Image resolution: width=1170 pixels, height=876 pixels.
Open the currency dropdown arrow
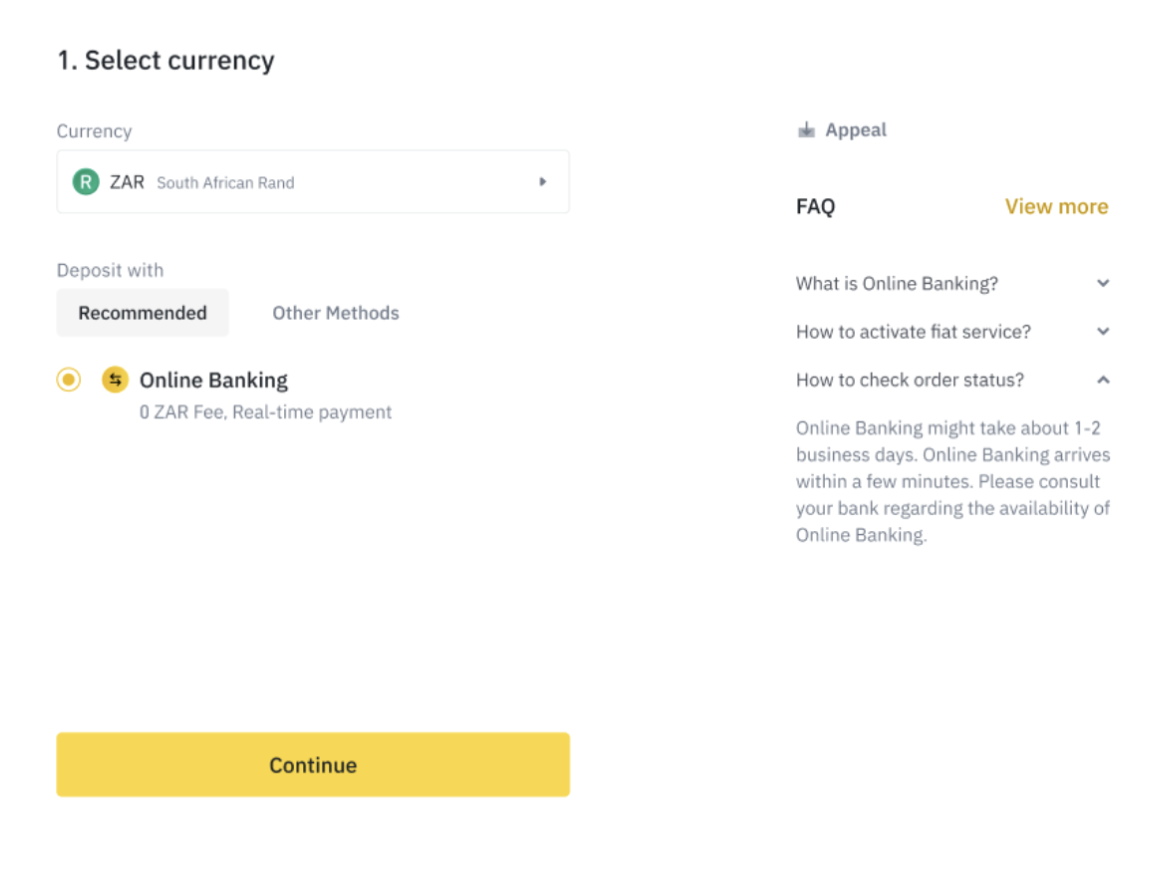click(x=543, y=182)
